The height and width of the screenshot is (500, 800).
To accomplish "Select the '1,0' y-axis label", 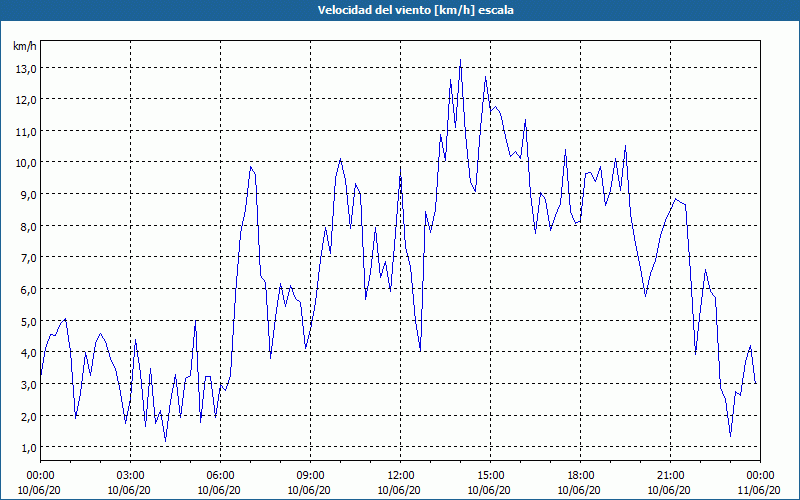I will pos(29,447).
